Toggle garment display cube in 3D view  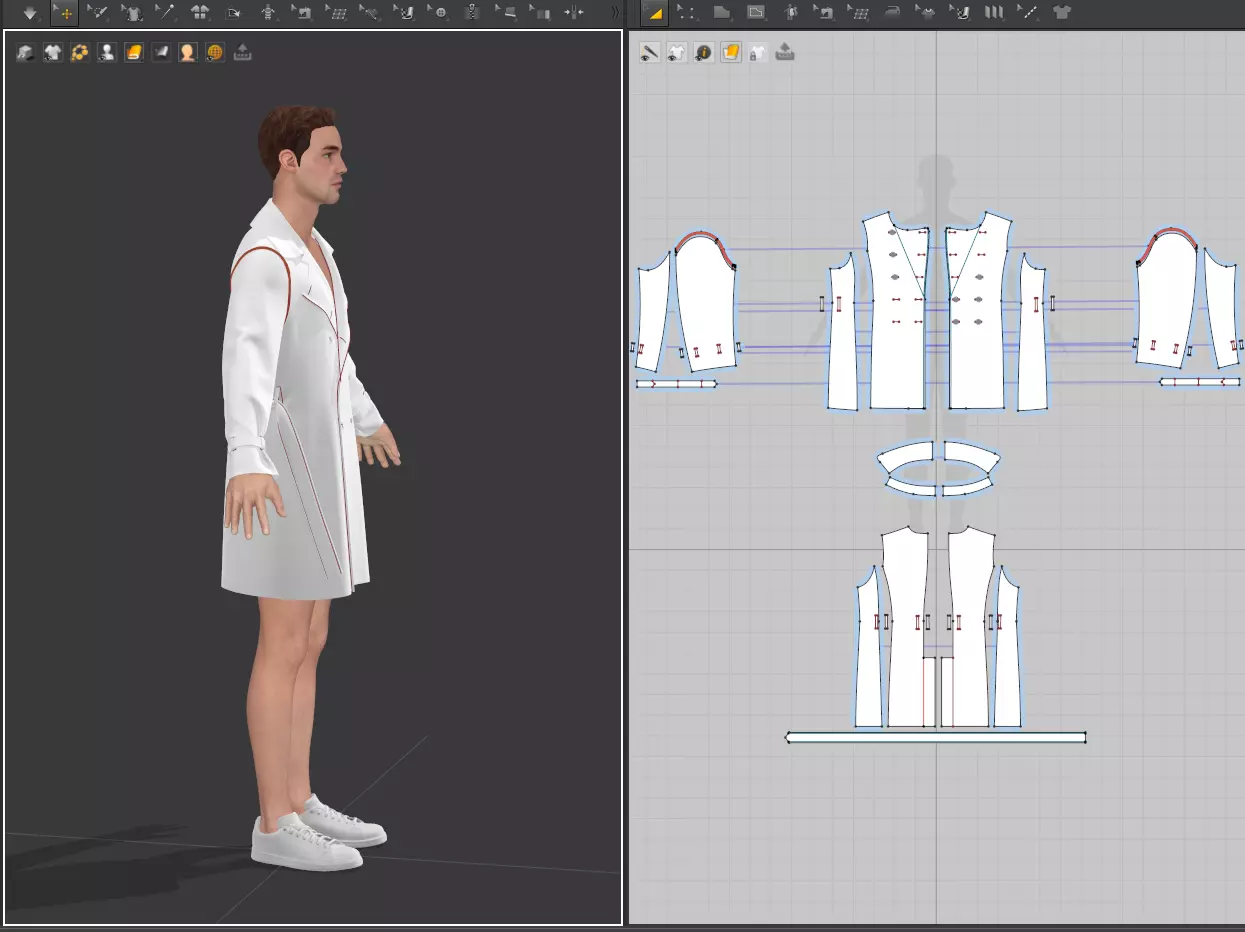tap(26, 53)
